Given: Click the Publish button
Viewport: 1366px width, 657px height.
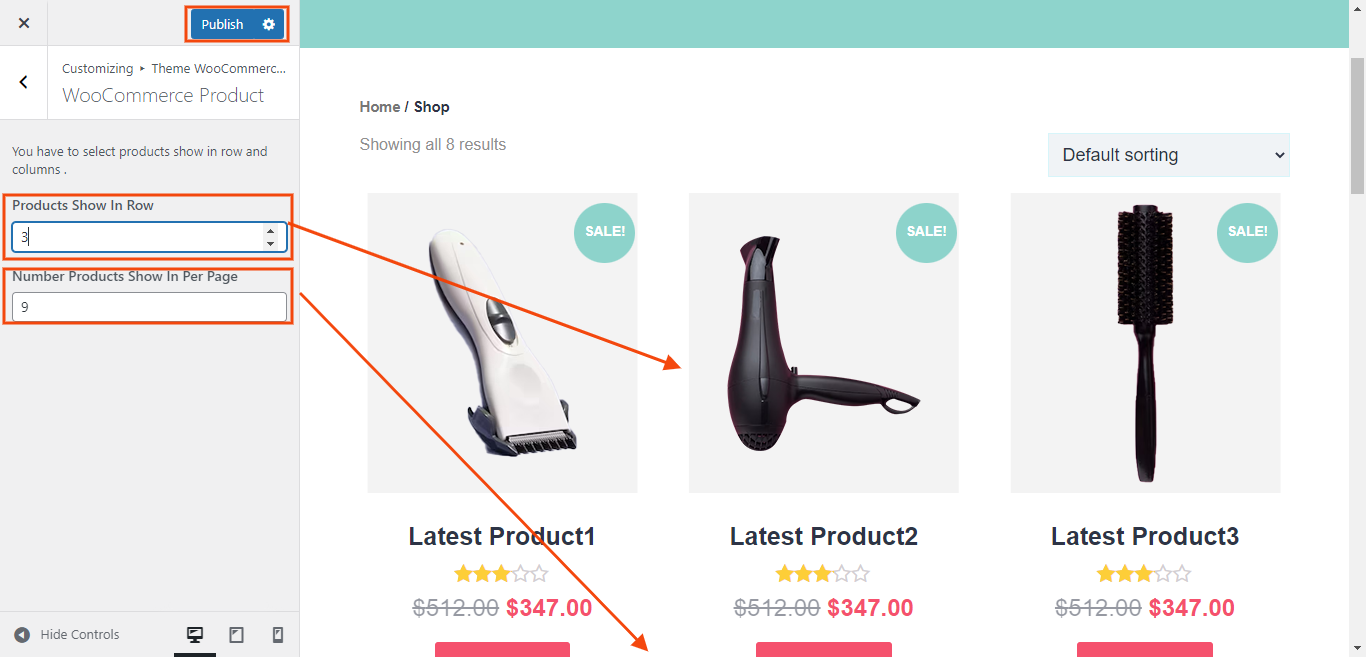Looking at the screenshot, I should tap(222, 24).
